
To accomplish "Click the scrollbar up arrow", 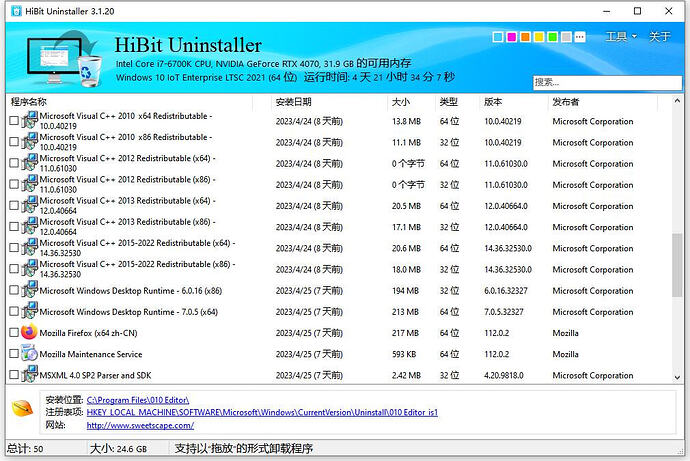I will click(677, 101).
